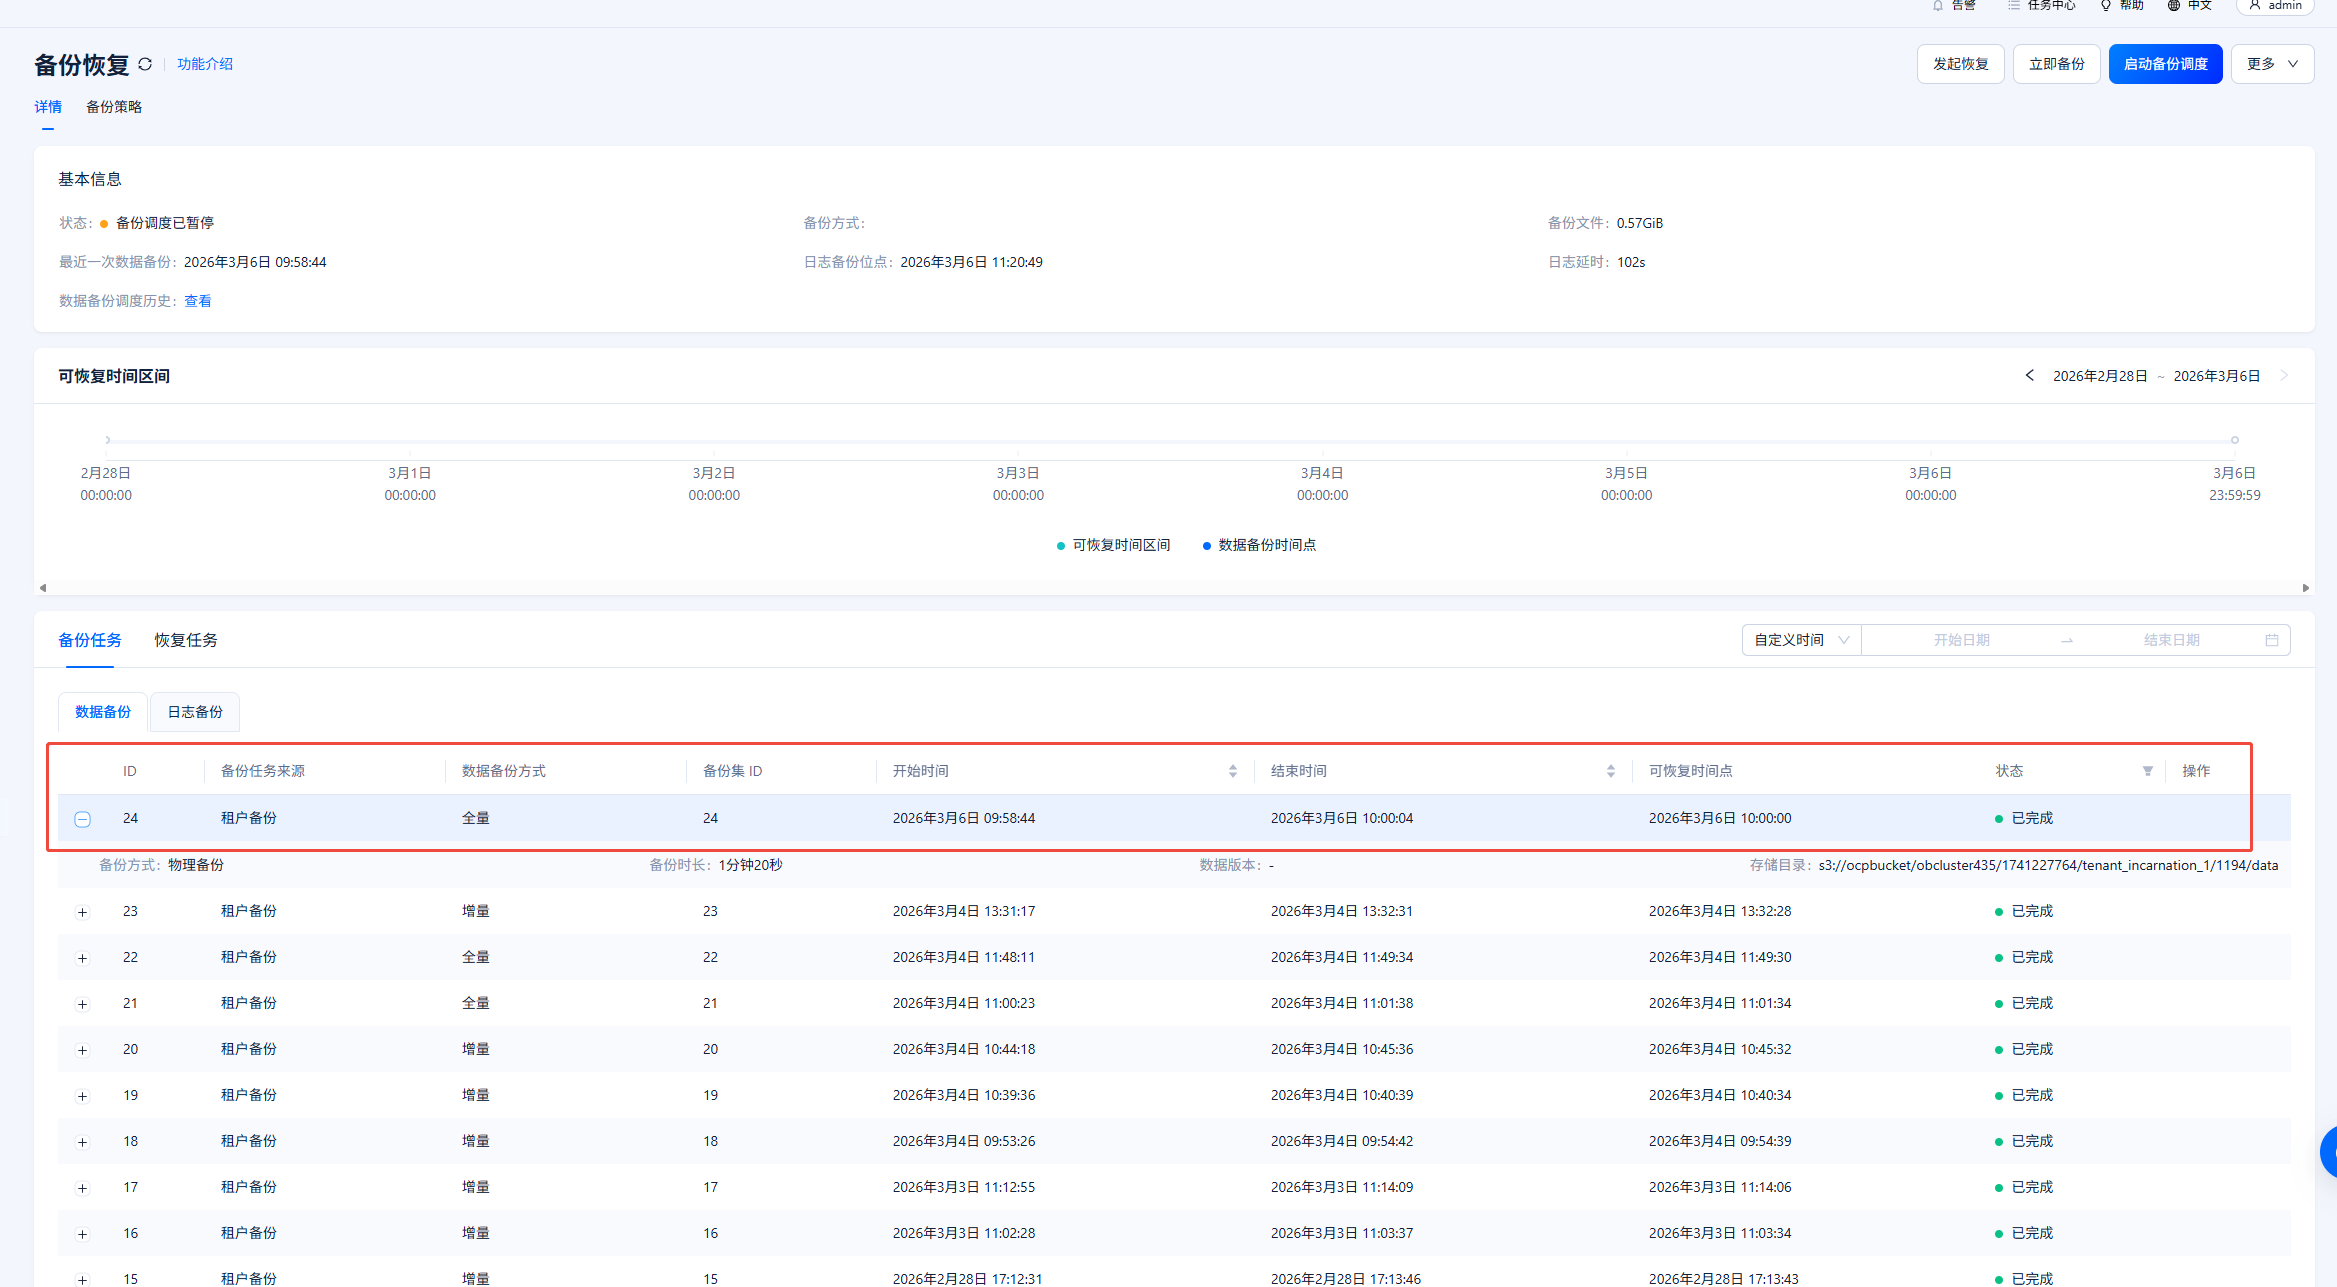This screenshot has height=1287, width=2337.
Task: Select the 日志备份 sub-tab
Action: pos(195,712)
